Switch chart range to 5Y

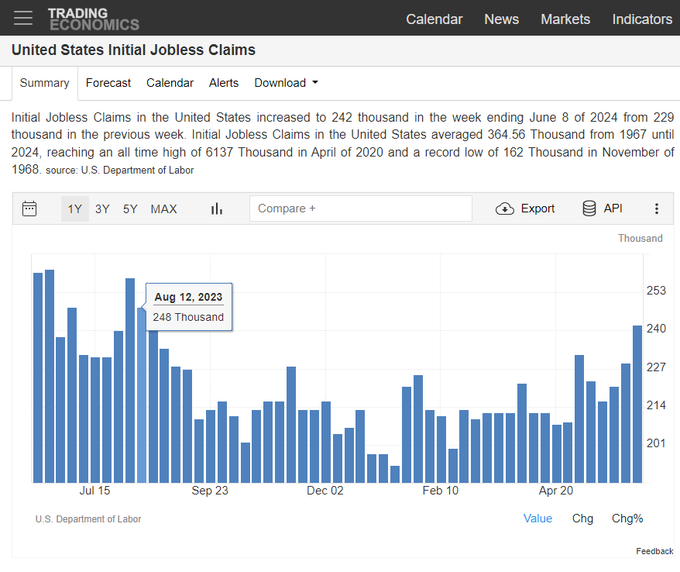click(130, 209)
